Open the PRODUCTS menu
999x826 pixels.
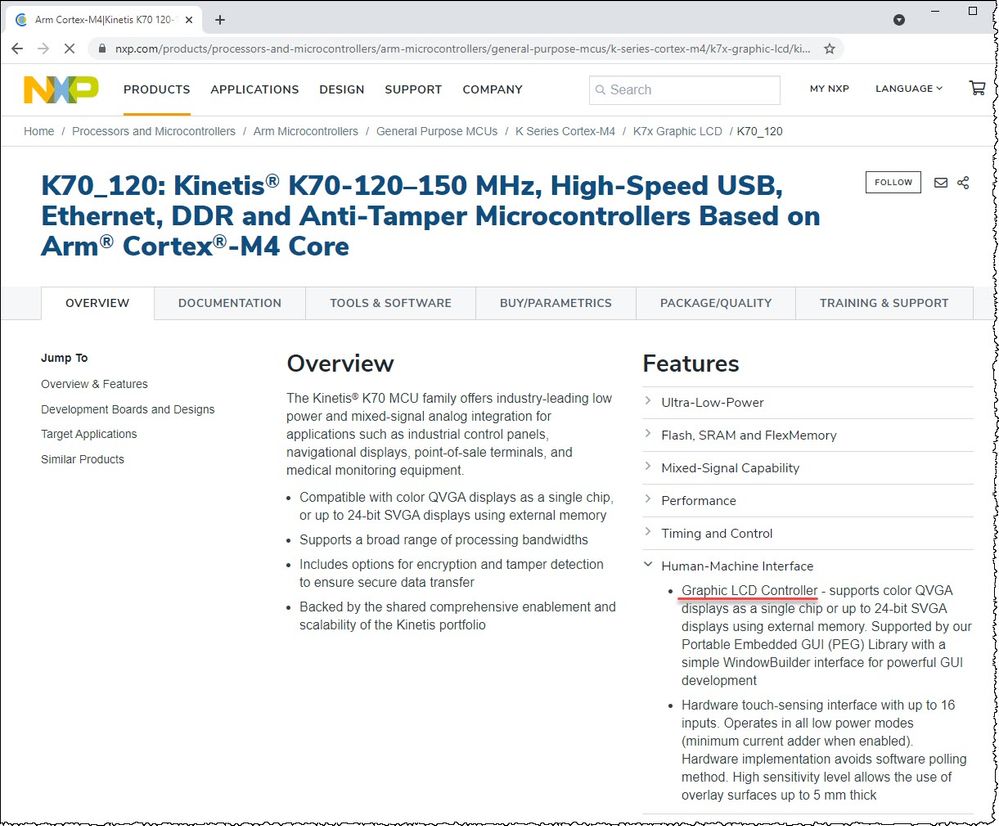(x=157, y=89)
